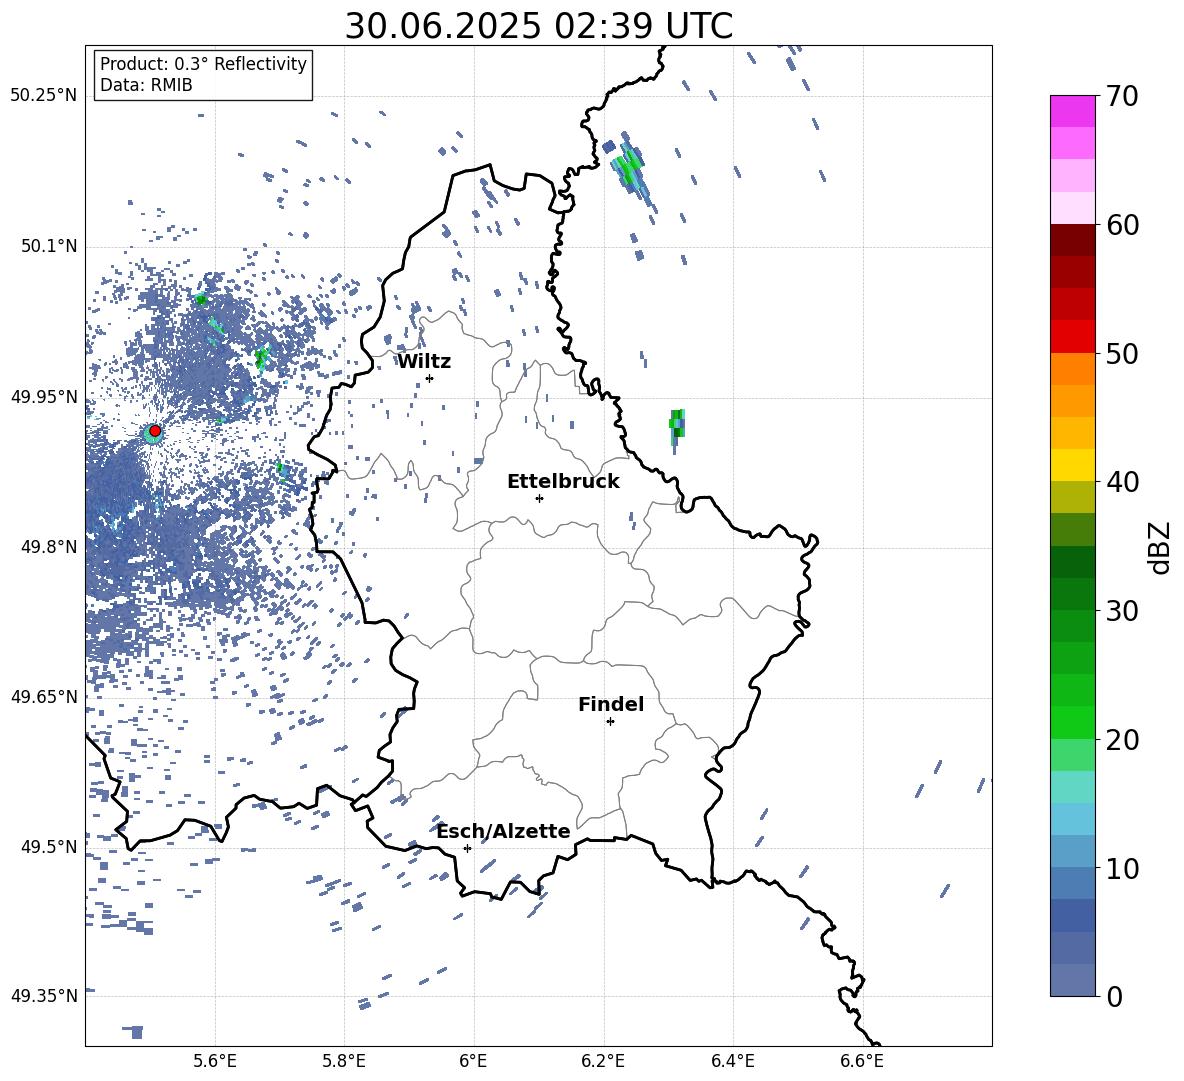Click the 50 tick on the colorbar

[1123, 354]
